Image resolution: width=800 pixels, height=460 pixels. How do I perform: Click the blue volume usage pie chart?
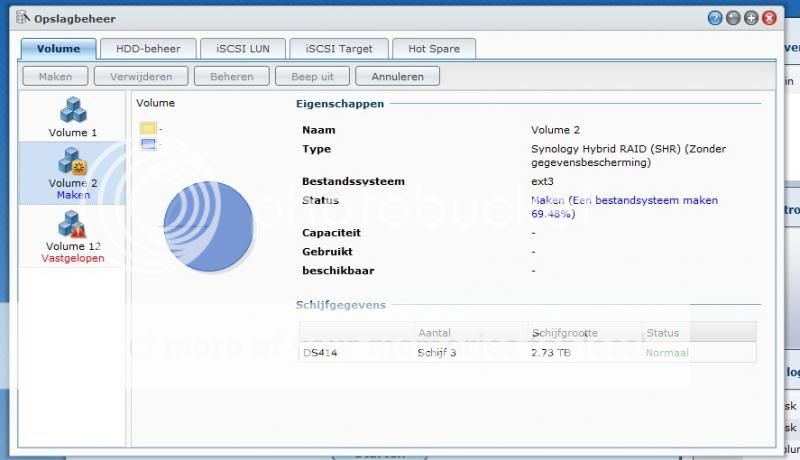click(208, 226)
